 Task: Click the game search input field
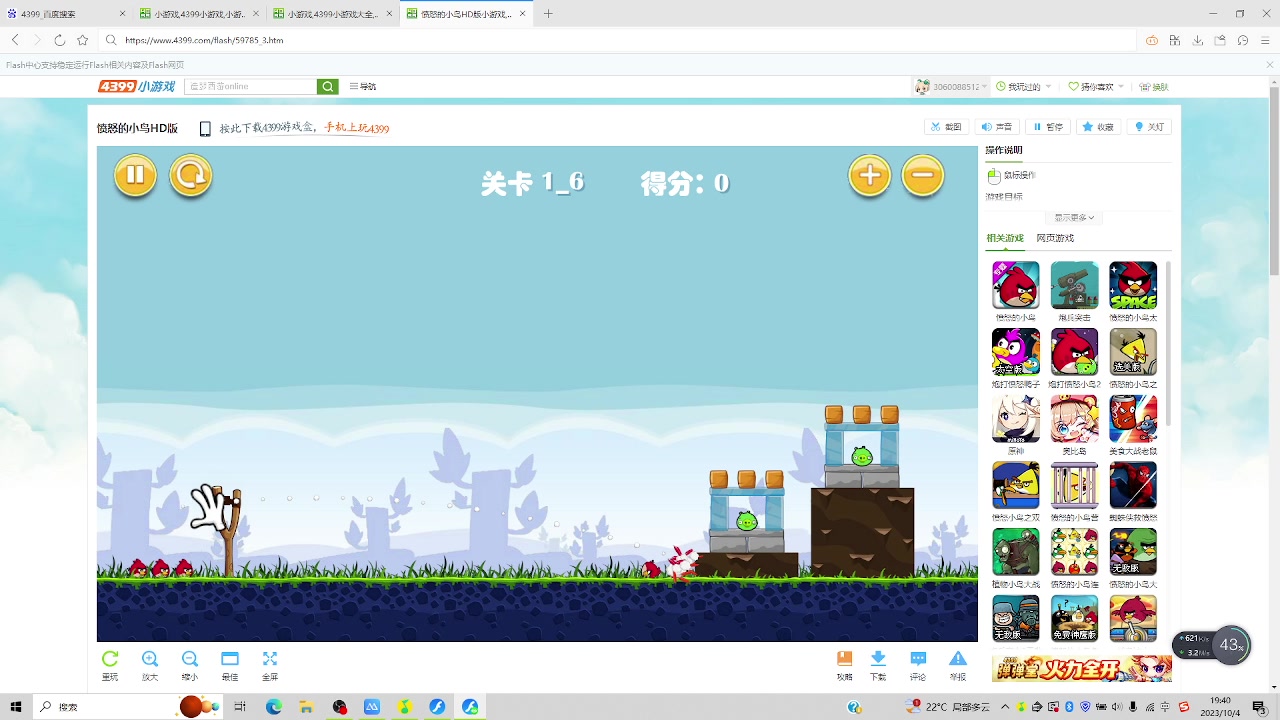click(x=250, y=86)
